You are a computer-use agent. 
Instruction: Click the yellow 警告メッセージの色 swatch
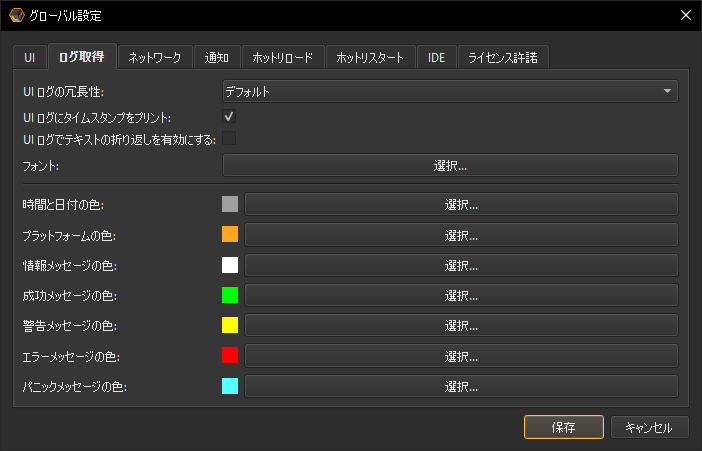point(230,325)
